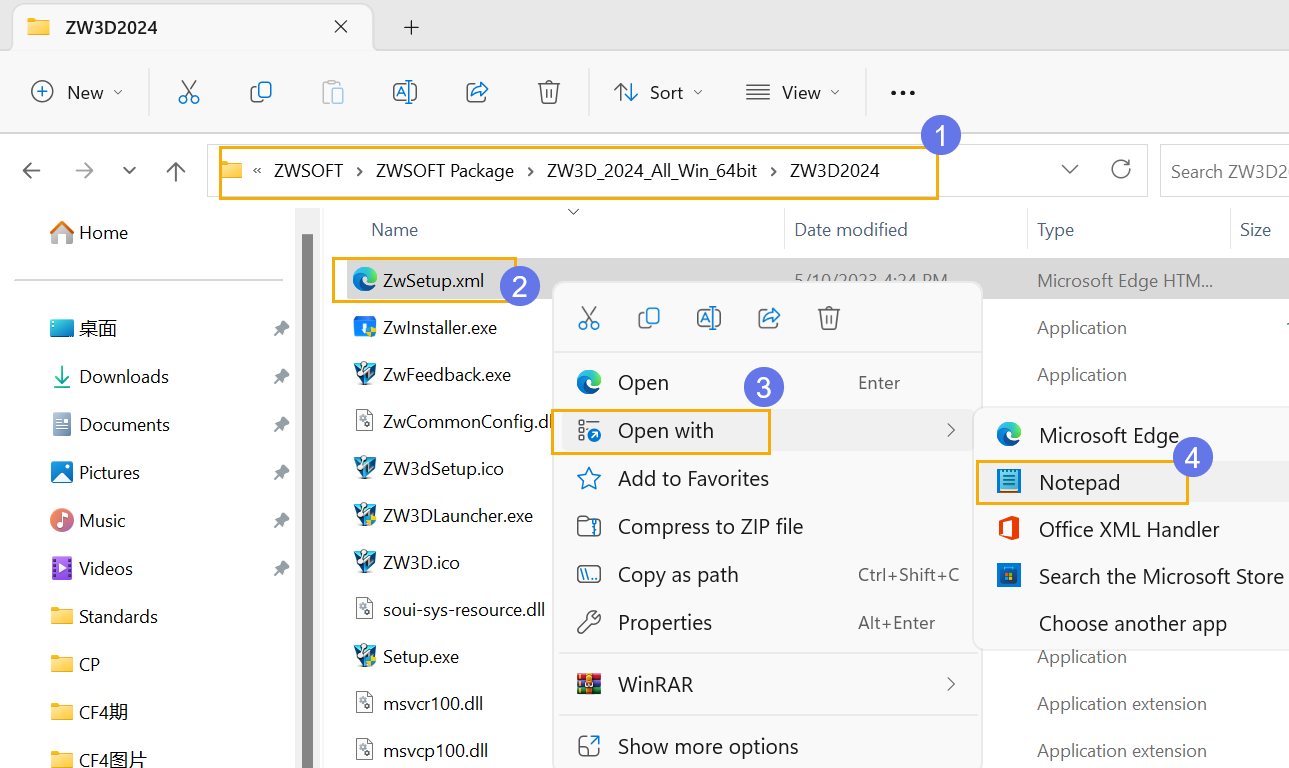The height and width of the screenshot is (768, 1289).
Task: Click the collapse chevron above Name column
Action: (x=573, y=212)
